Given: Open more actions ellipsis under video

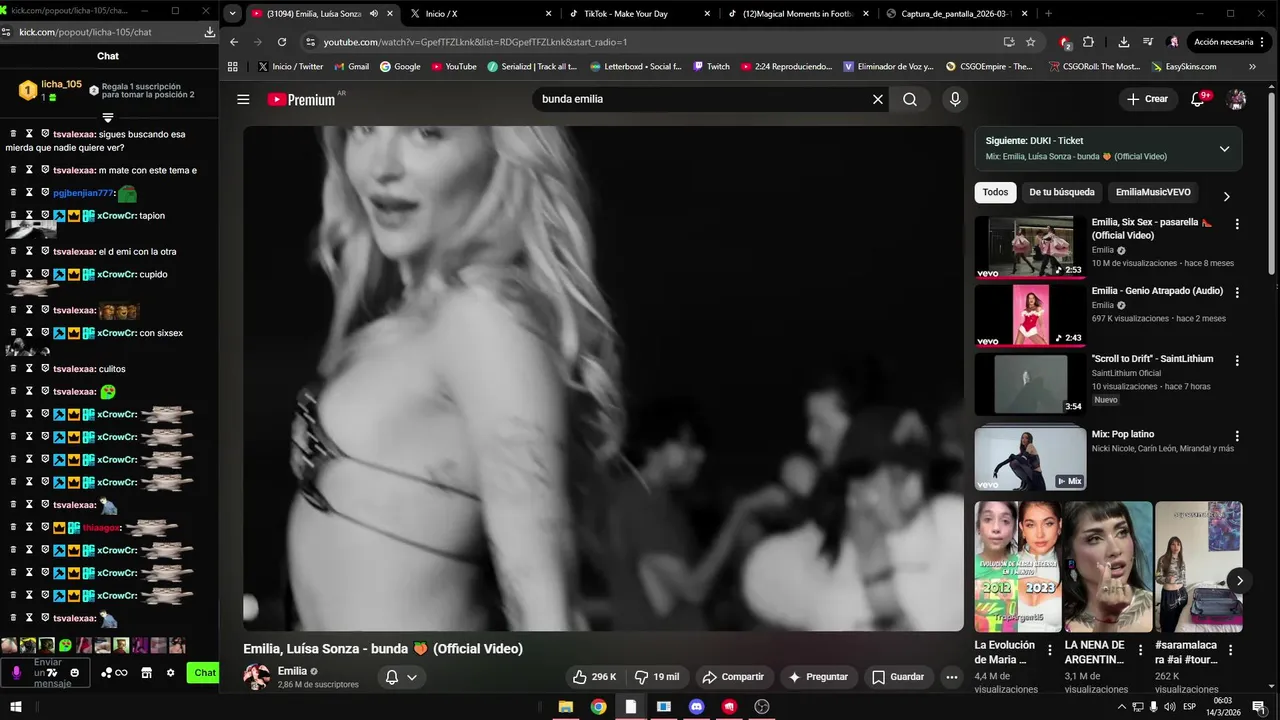Looking at the screenshot, I should [952, 677].
